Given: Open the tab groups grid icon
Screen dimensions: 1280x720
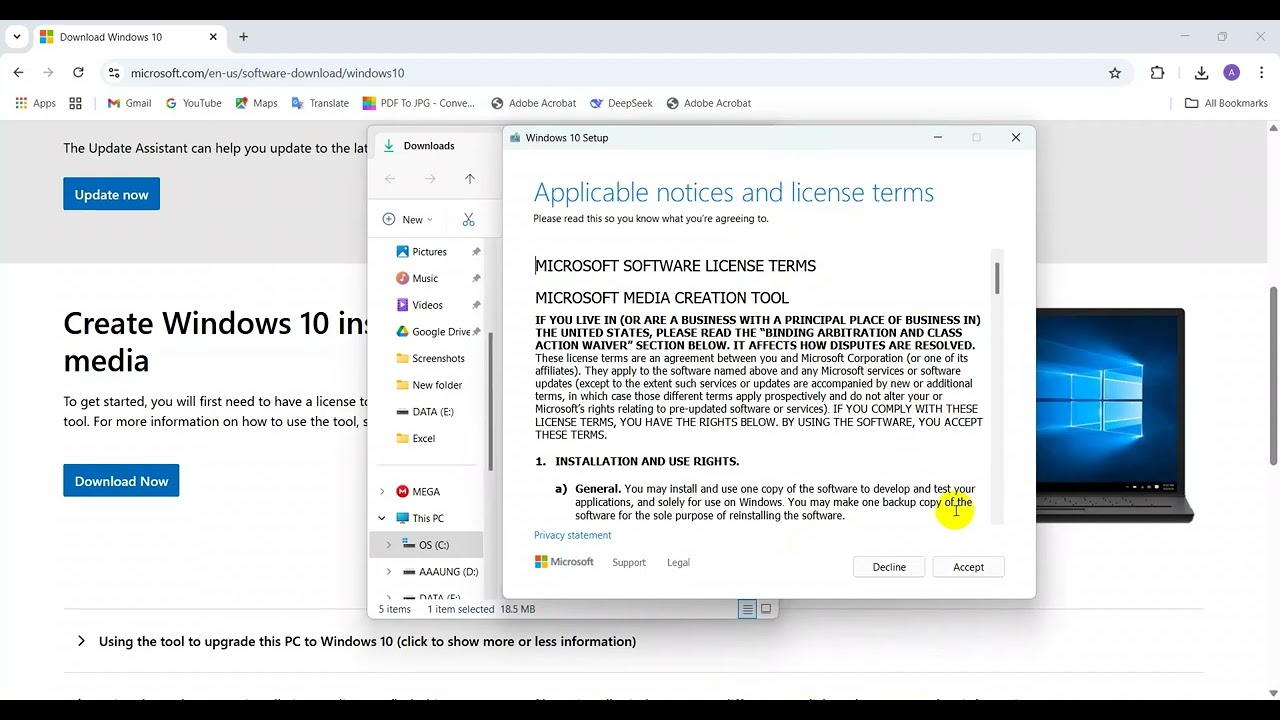Looking at the screenshot, I should coord(75,103).
